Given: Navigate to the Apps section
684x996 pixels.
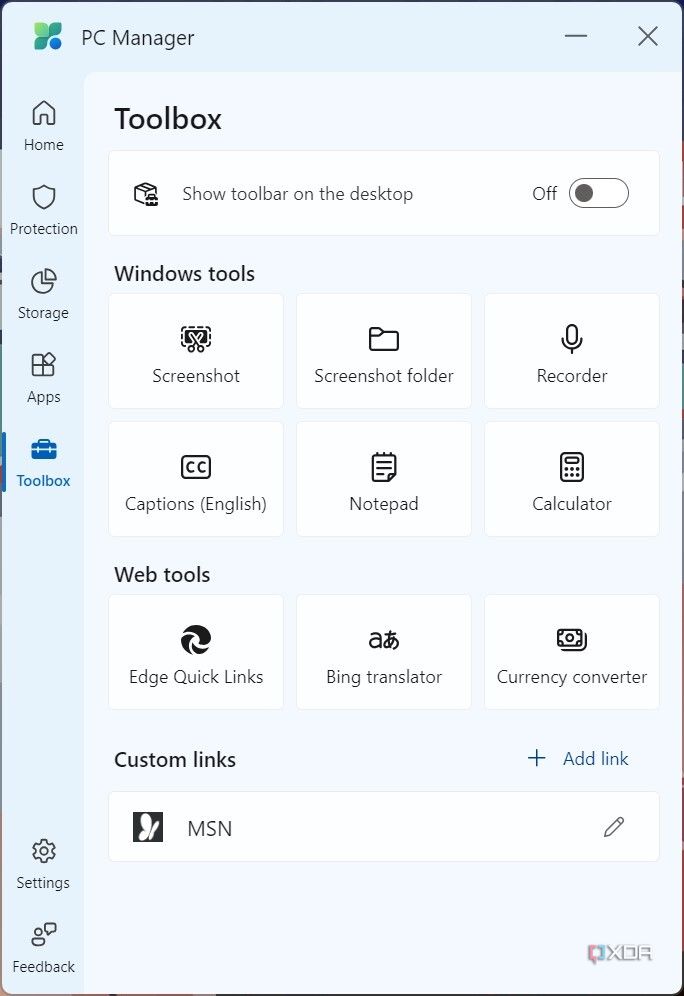Looking at the screenshot, I should click(x=43, y=378).
